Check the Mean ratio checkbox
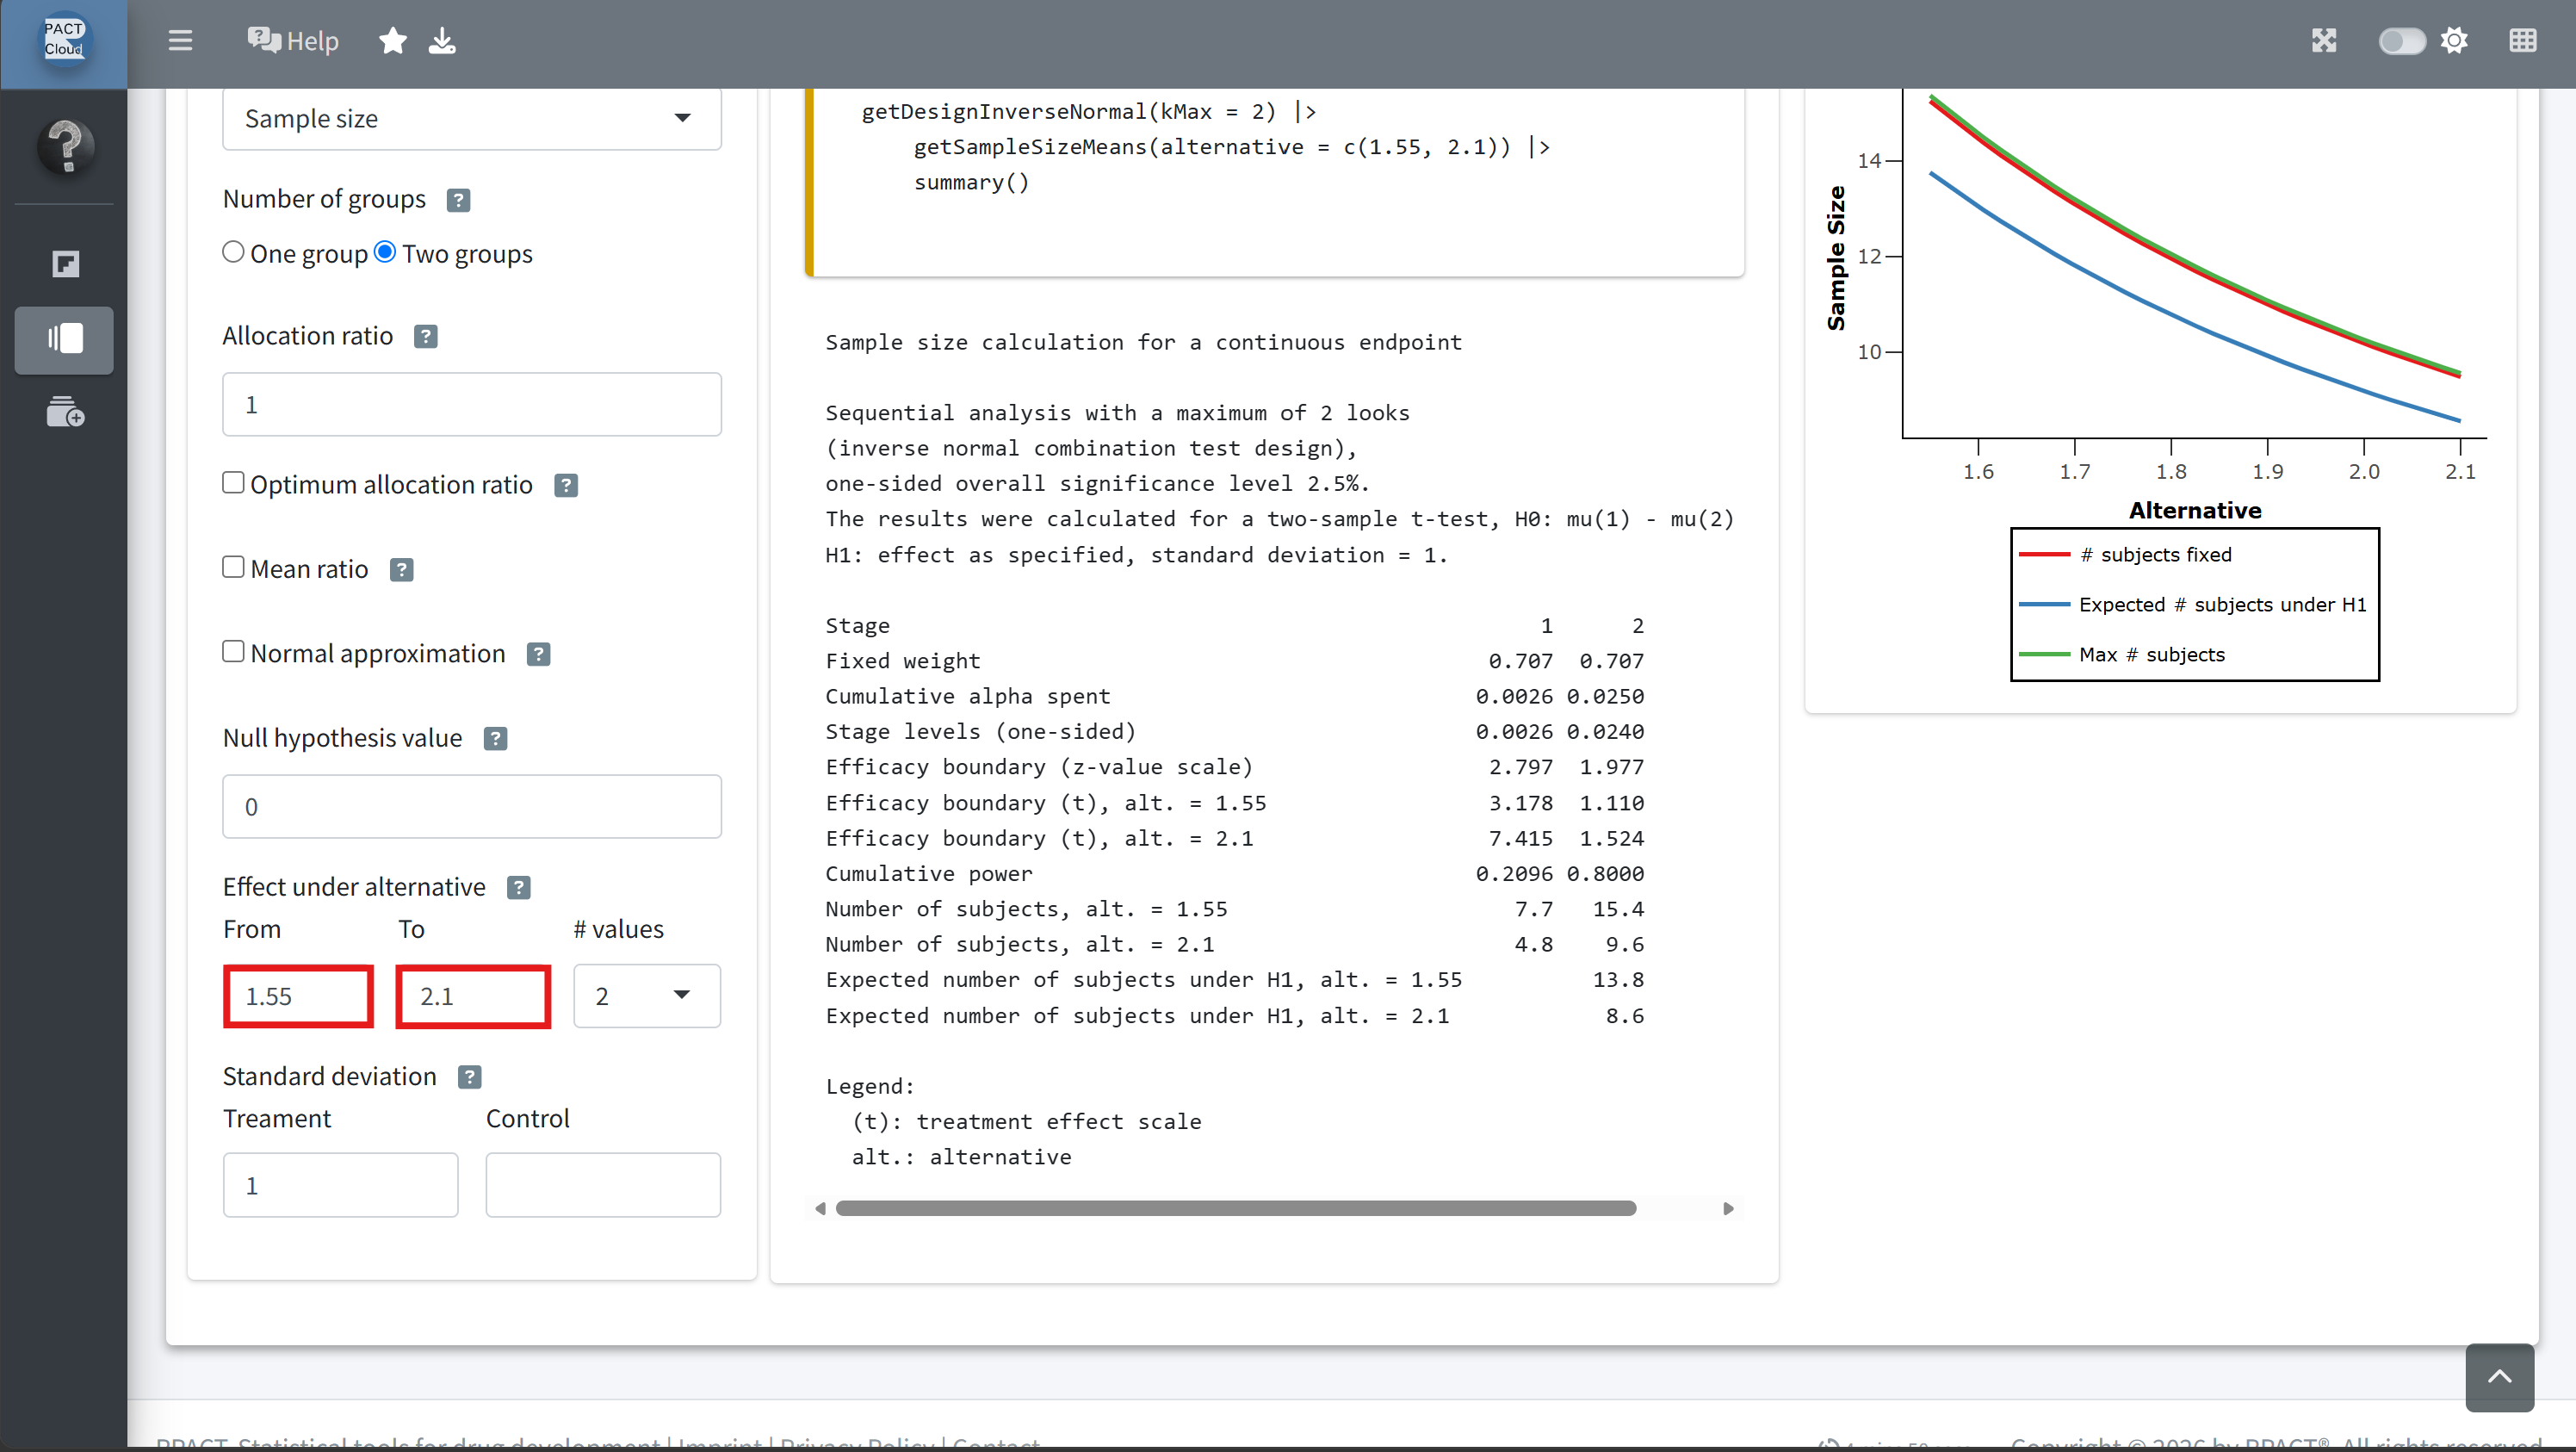The width and height of the screenshot is (2576, 1452). click(x=233, y=567)
